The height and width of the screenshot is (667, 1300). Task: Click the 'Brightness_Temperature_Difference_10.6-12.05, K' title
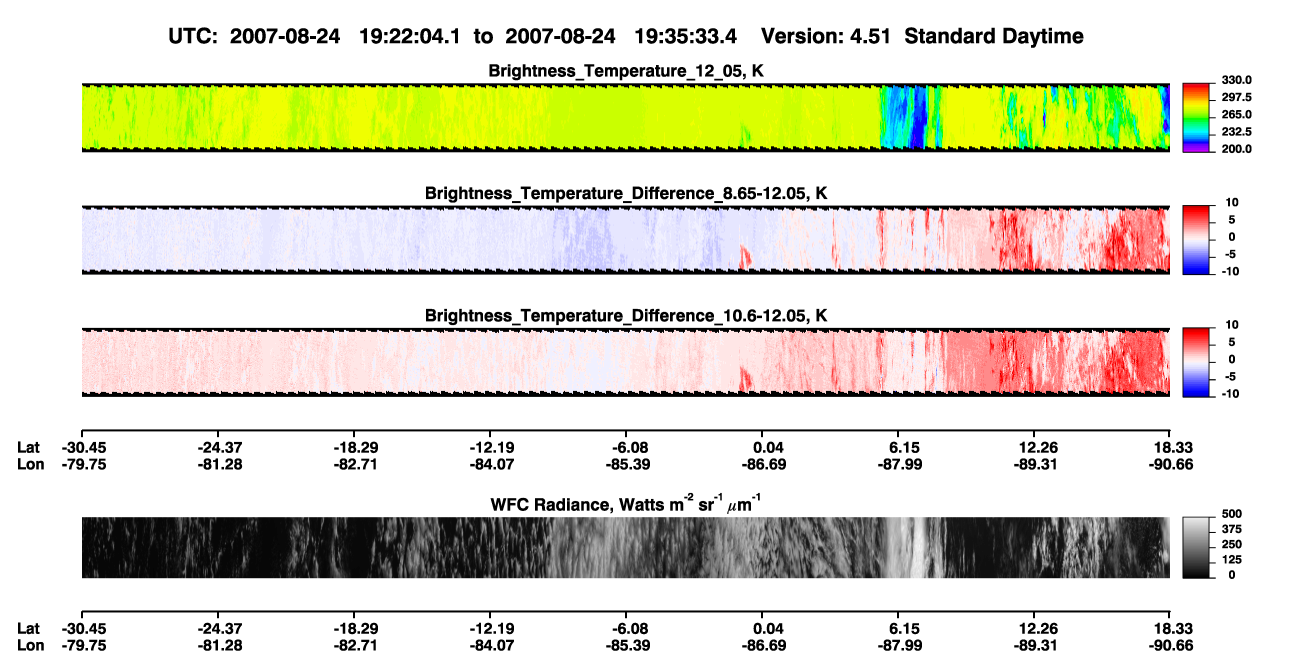tap(626, 316)
